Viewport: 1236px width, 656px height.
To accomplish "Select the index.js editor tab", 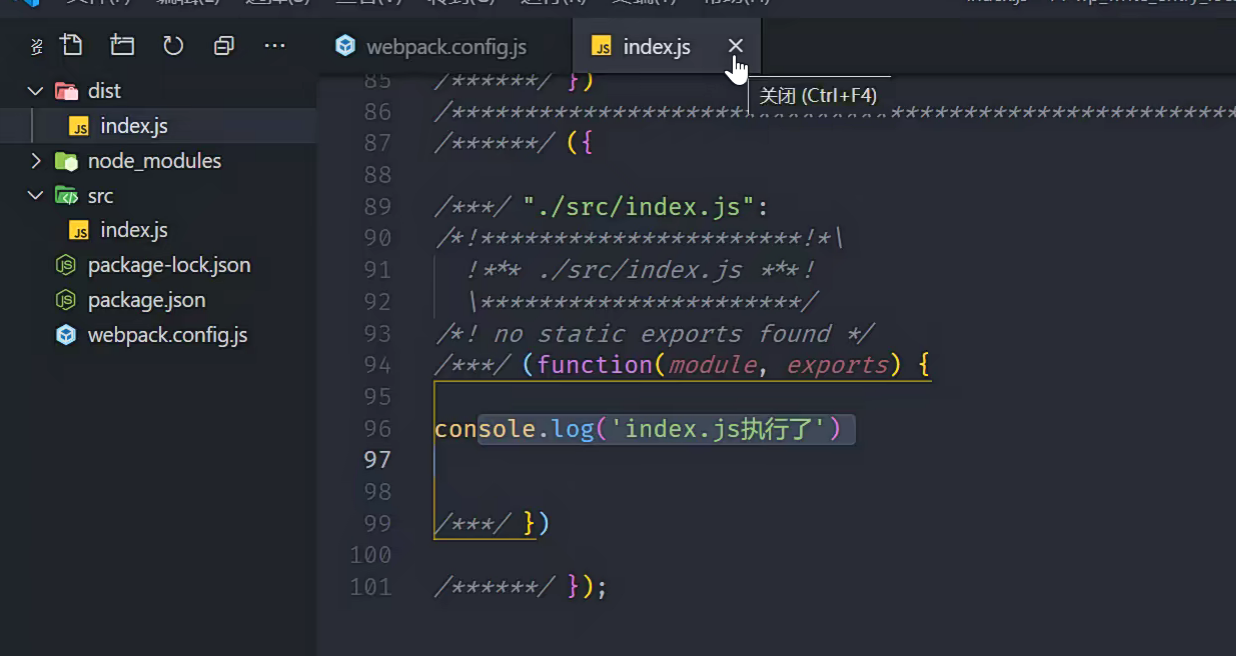I will (x=656, y=47).
